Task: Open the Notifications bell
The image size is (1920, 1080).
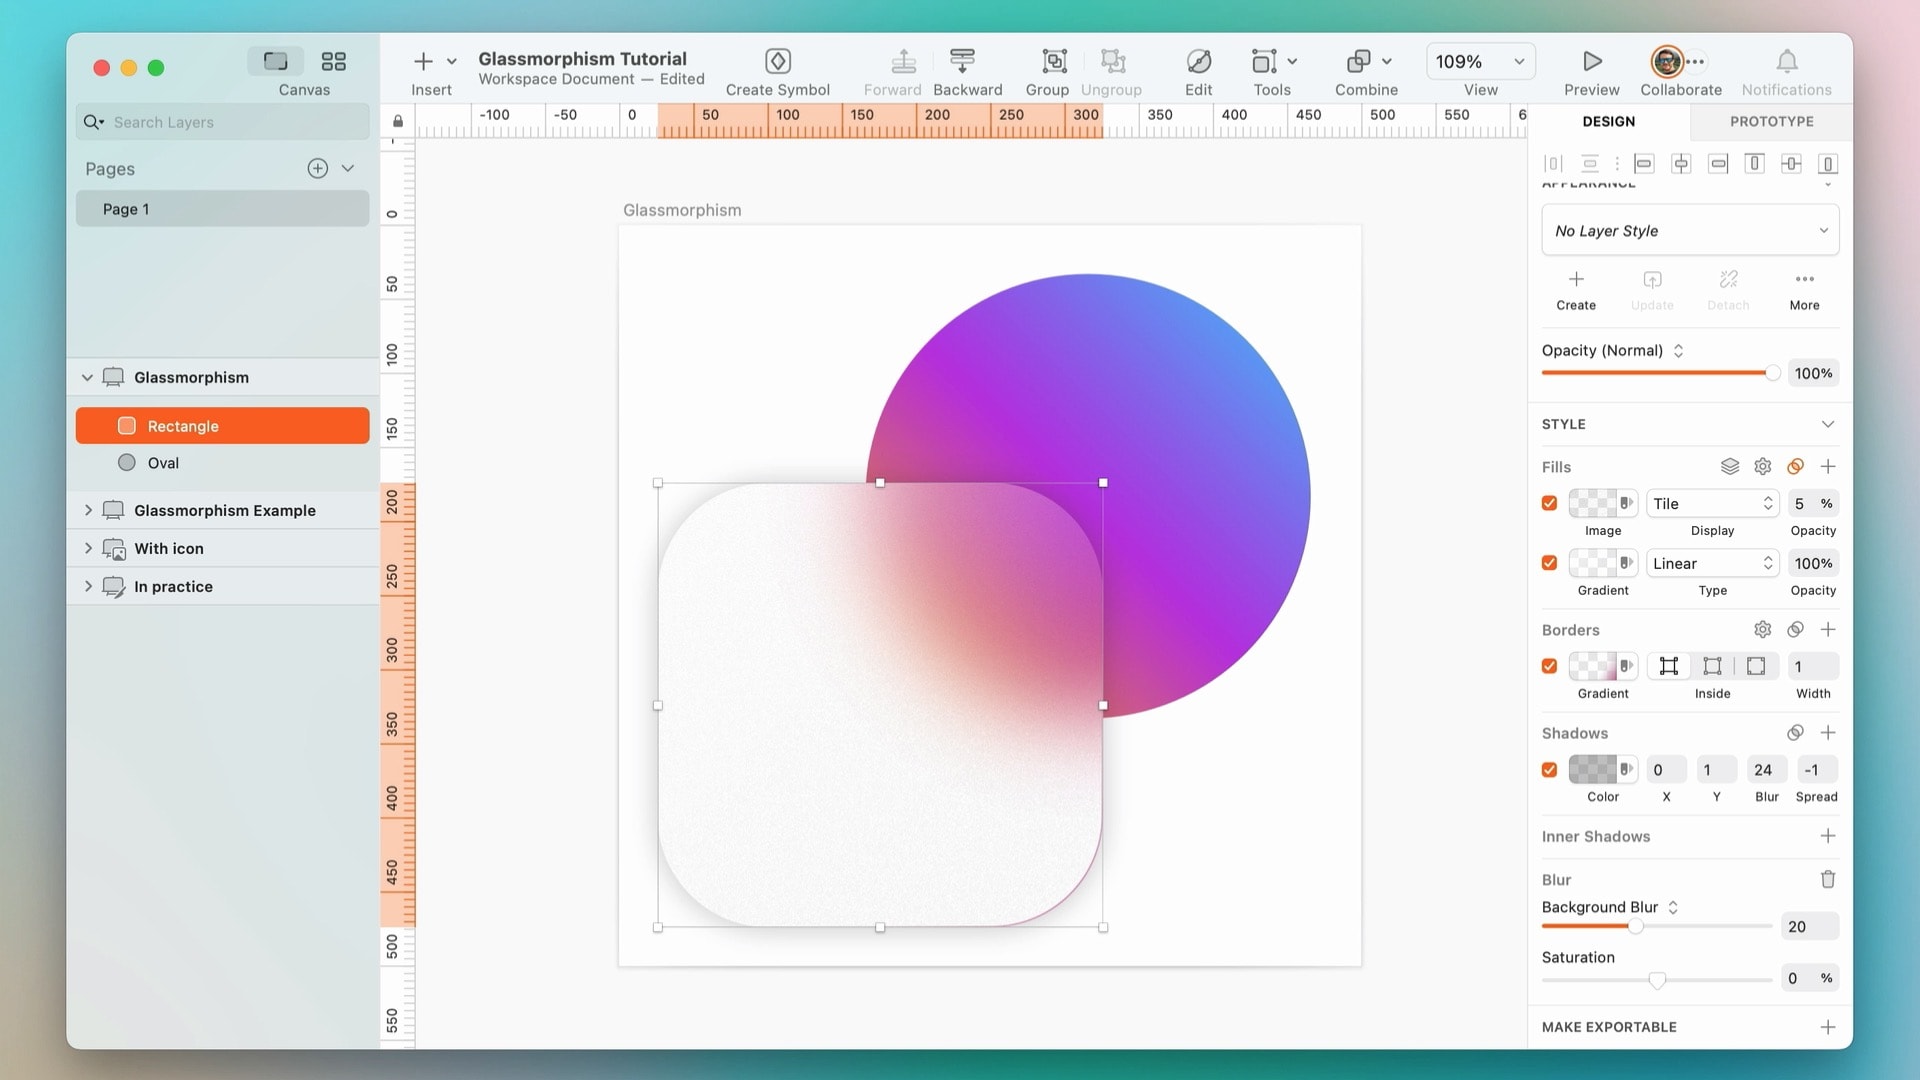Action: click(1786, 62)
